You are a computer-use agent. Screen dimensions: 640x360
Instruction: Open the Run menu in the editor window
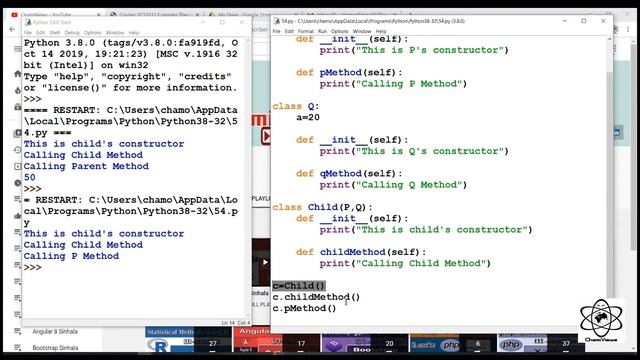click(x=322, y=31)
